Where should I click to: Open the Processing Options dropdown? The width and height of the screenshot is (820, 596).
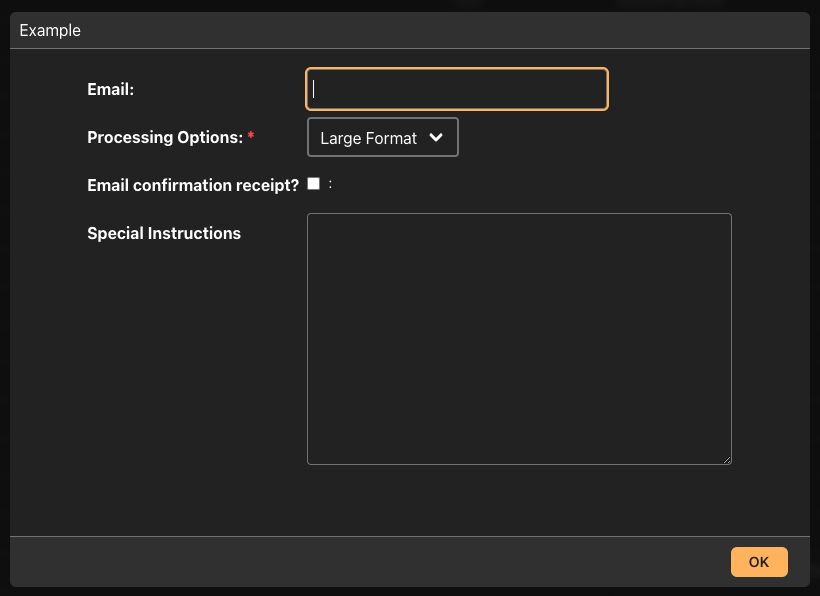point(383,137)
